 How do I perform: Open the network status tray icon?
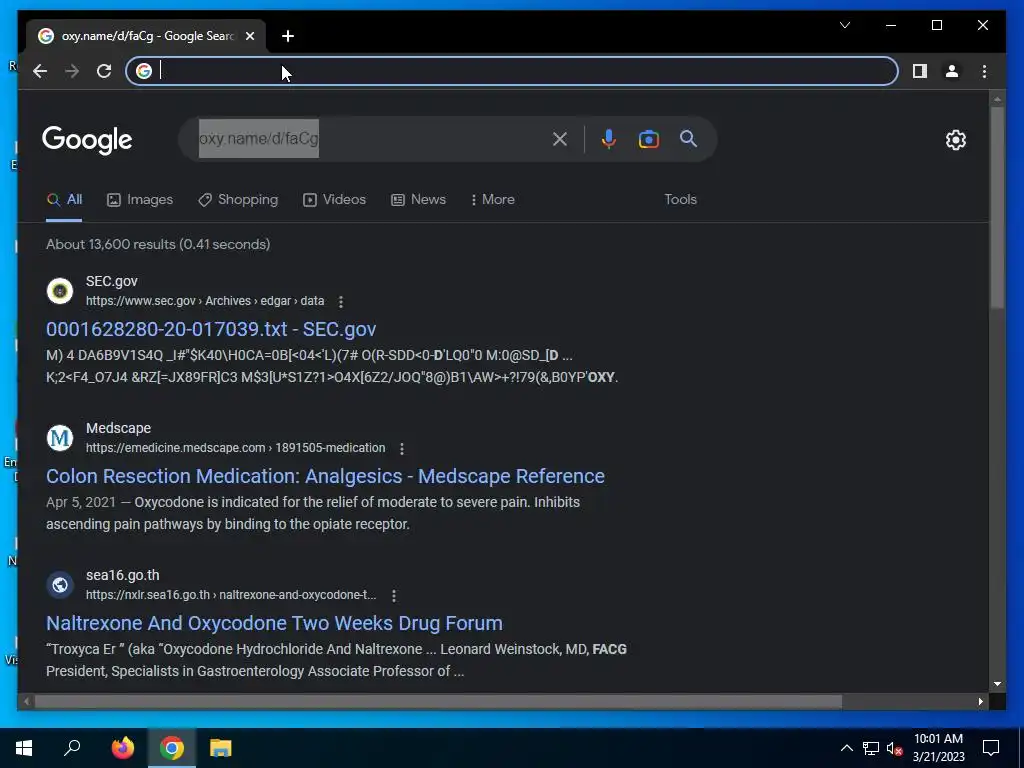(871, 748)
